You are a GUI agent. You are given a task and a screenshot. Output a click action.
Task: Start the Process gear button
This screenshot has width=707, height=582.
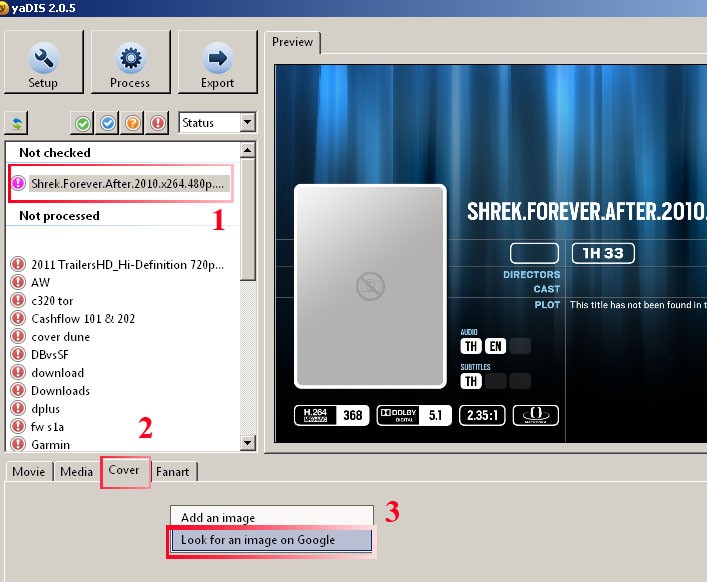click(x=131, y=62)
